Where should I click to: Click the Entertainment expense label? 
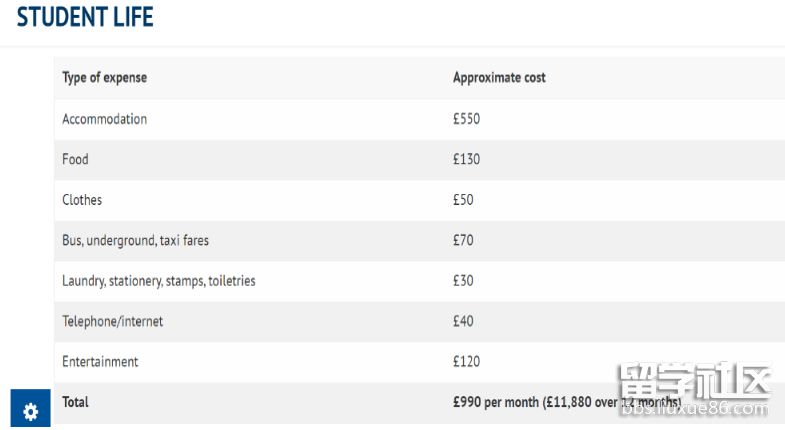(100, 362)
